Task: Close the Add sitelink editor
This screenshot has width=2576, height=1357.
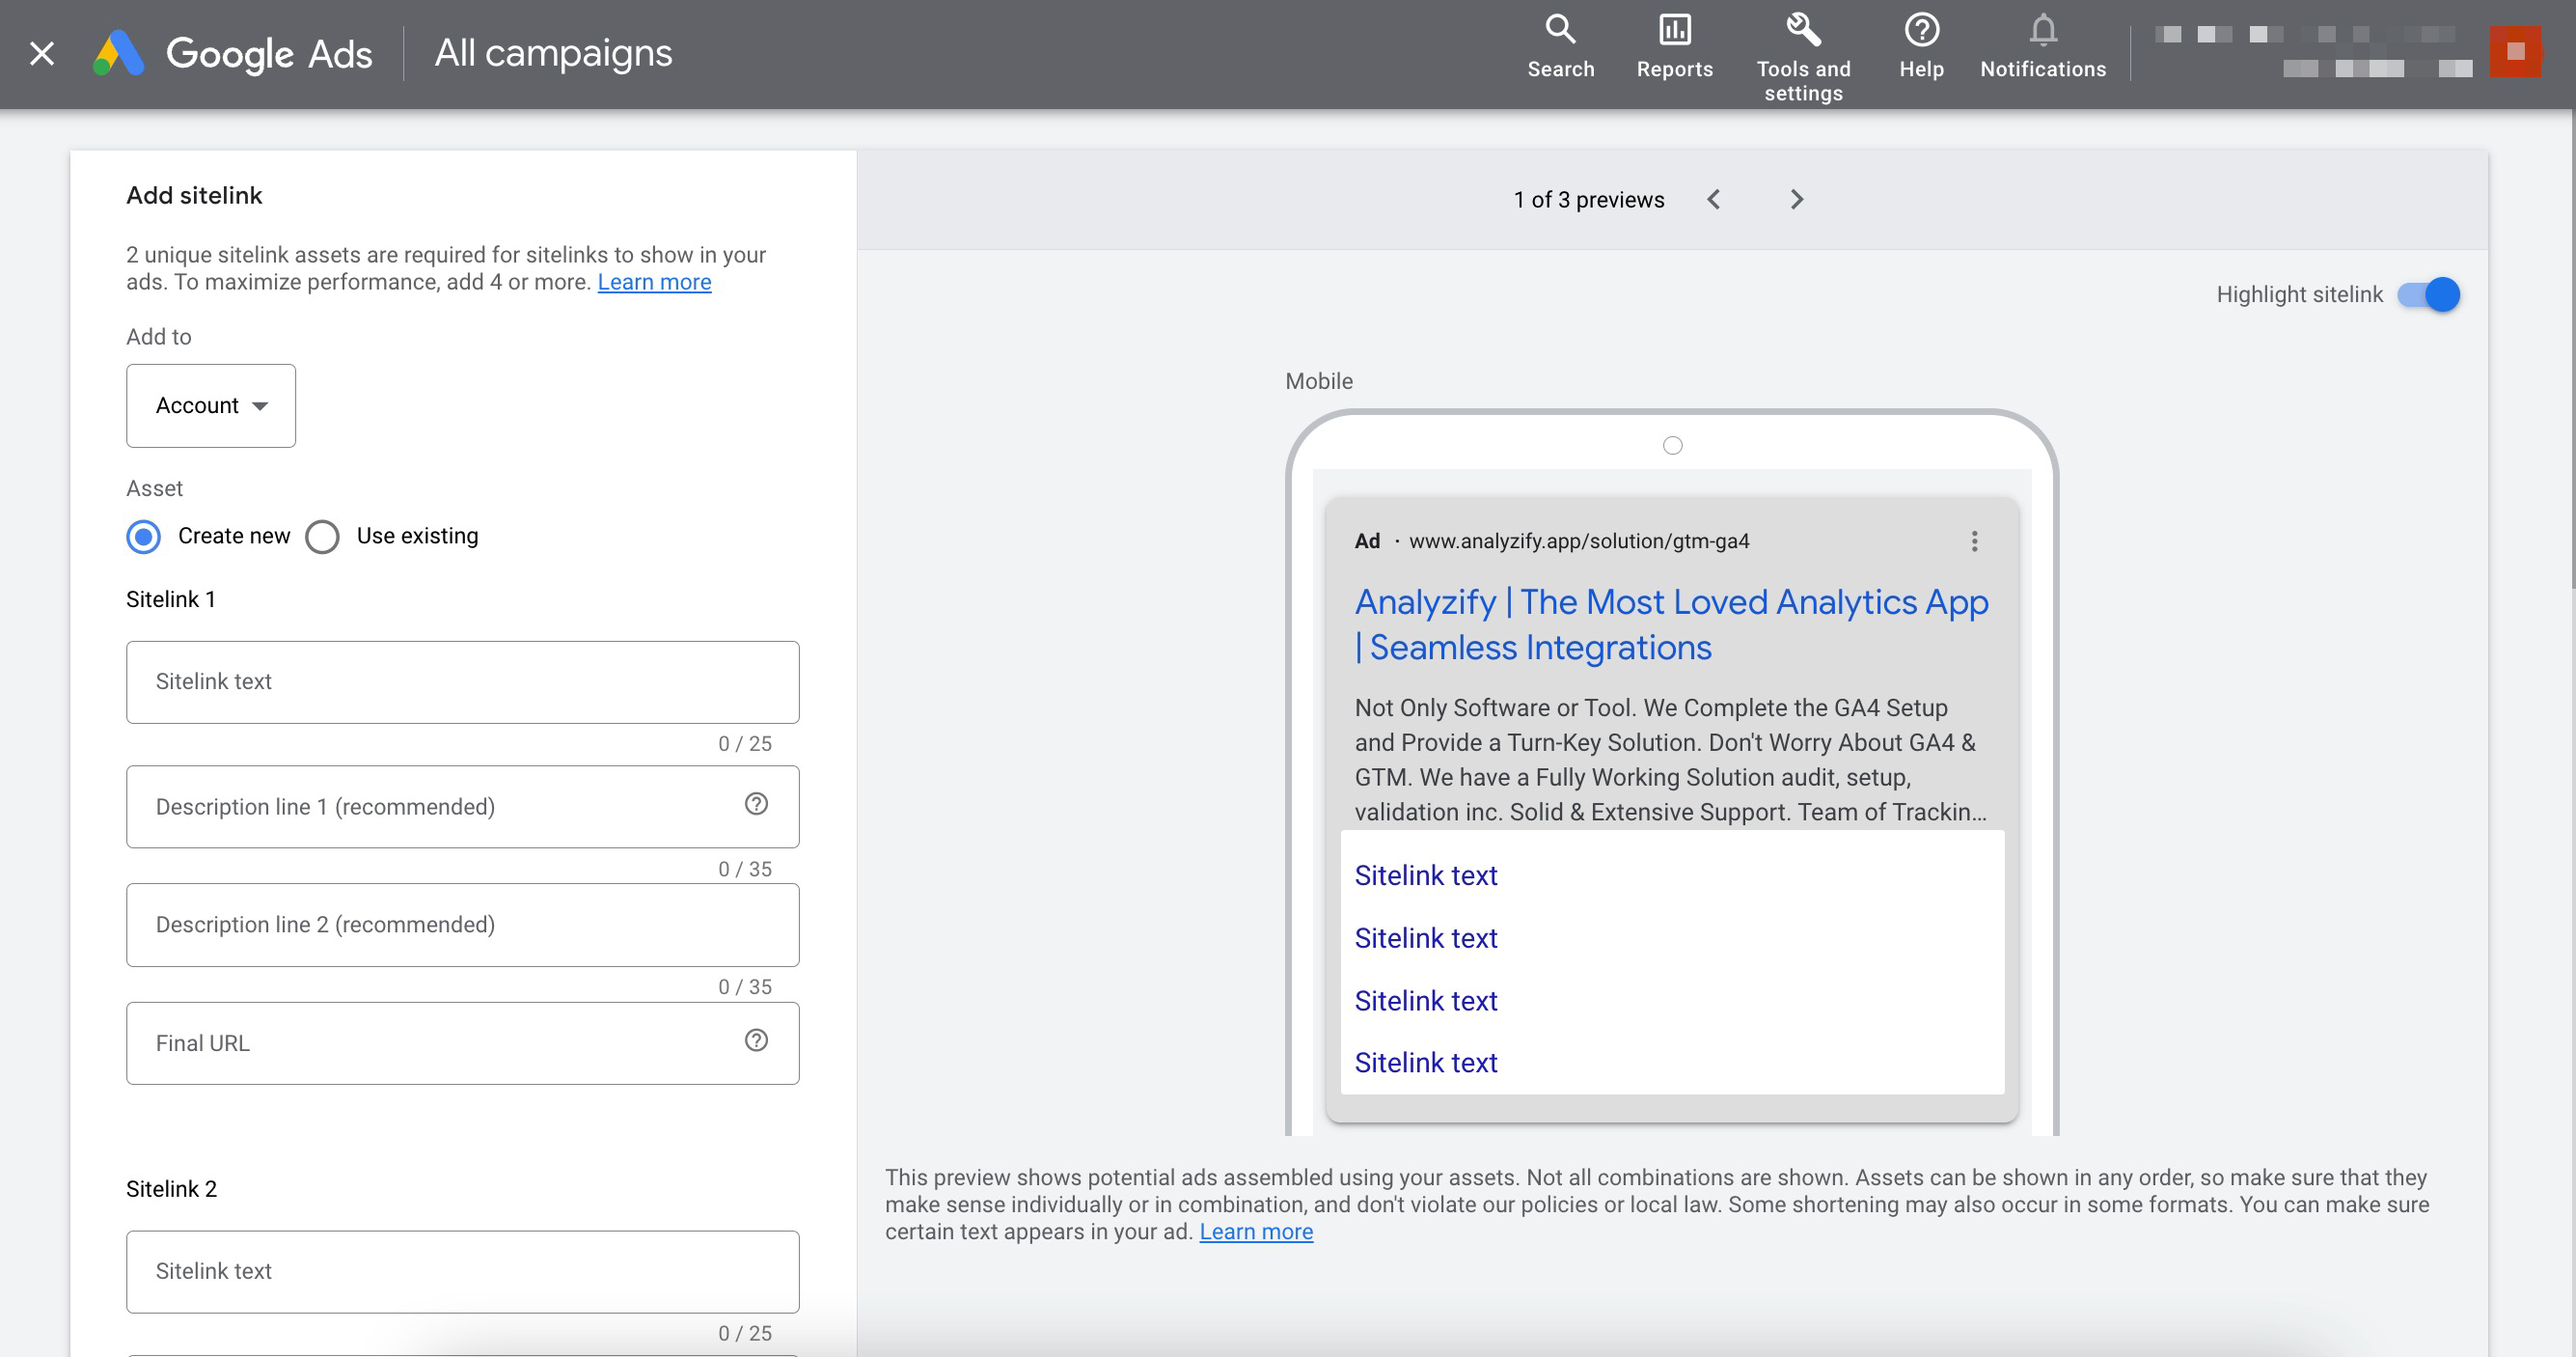Action: (42, 53)
